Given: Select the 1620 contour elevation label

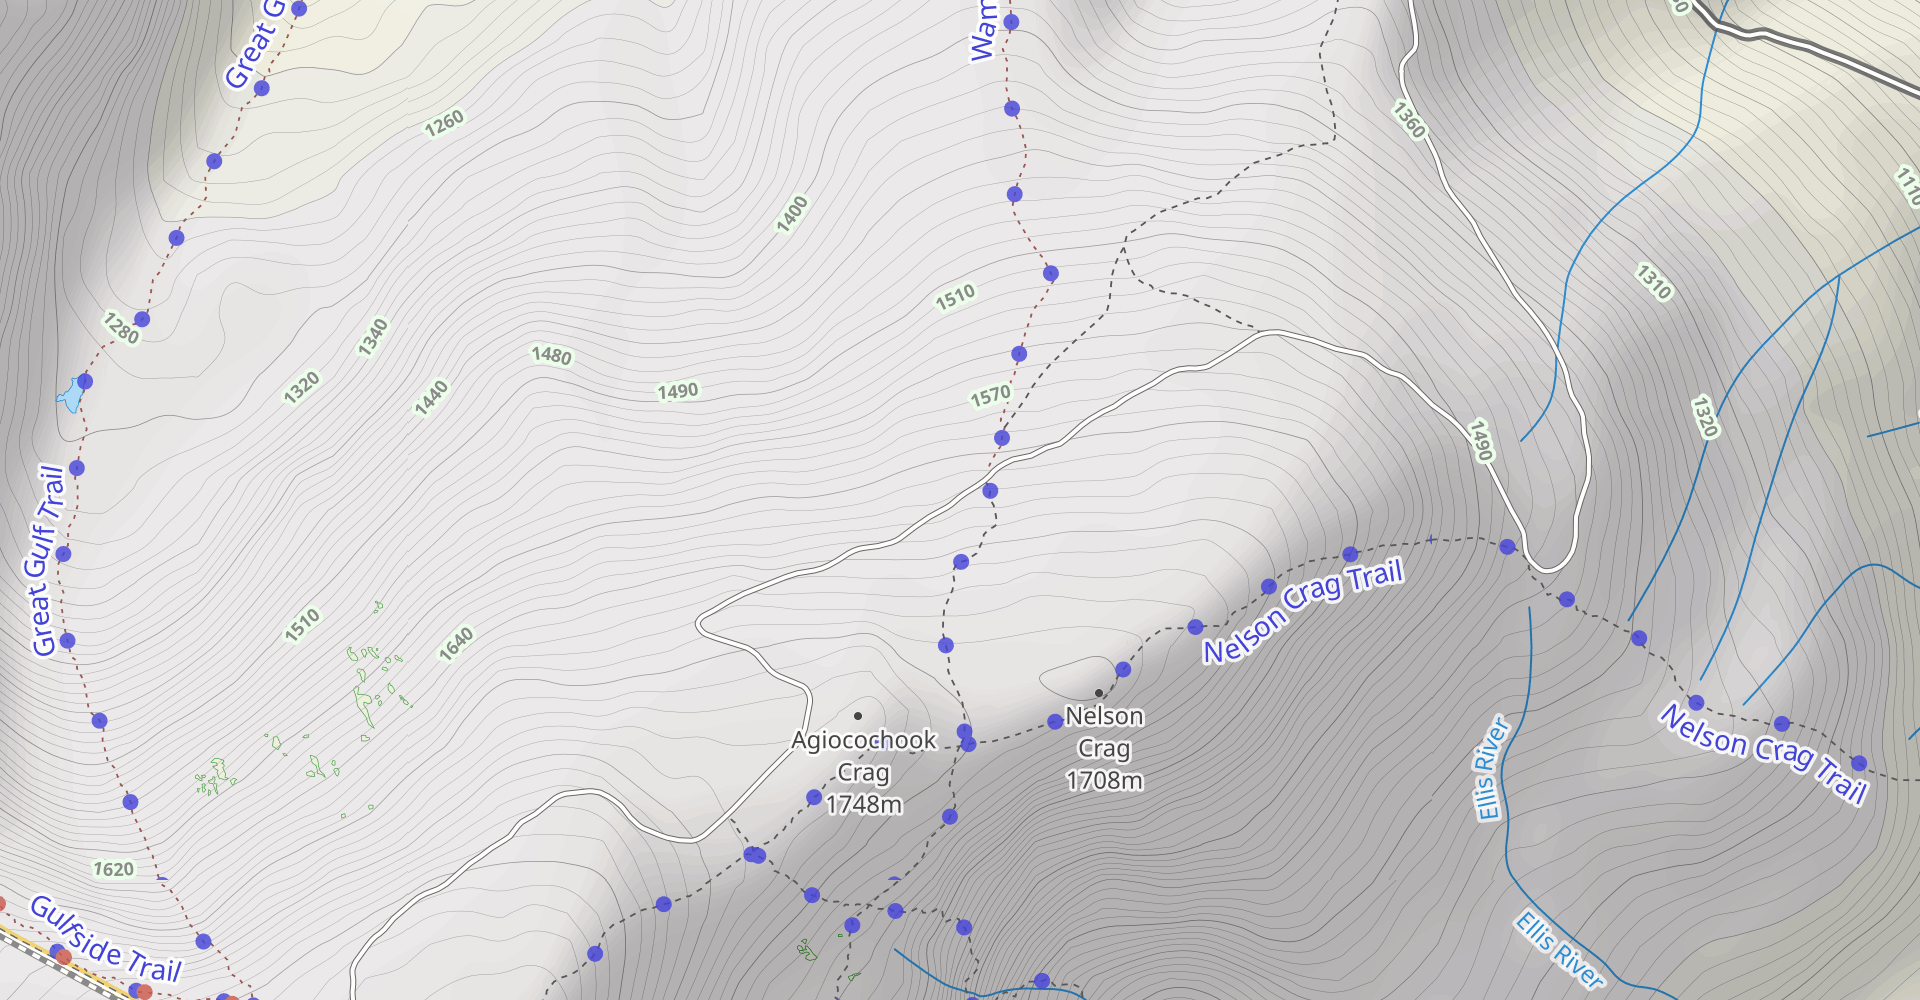Looking at the screenshot, I should coord(113,869).
